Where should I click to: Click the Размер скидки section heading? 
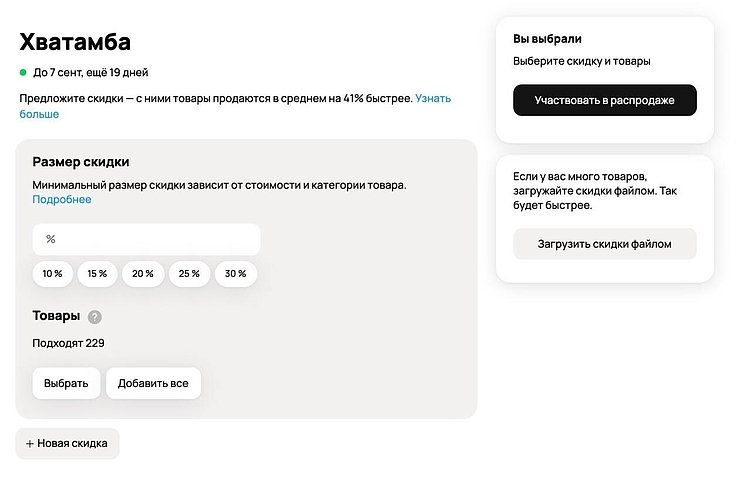pyautogui.click(x=81, y=162)
